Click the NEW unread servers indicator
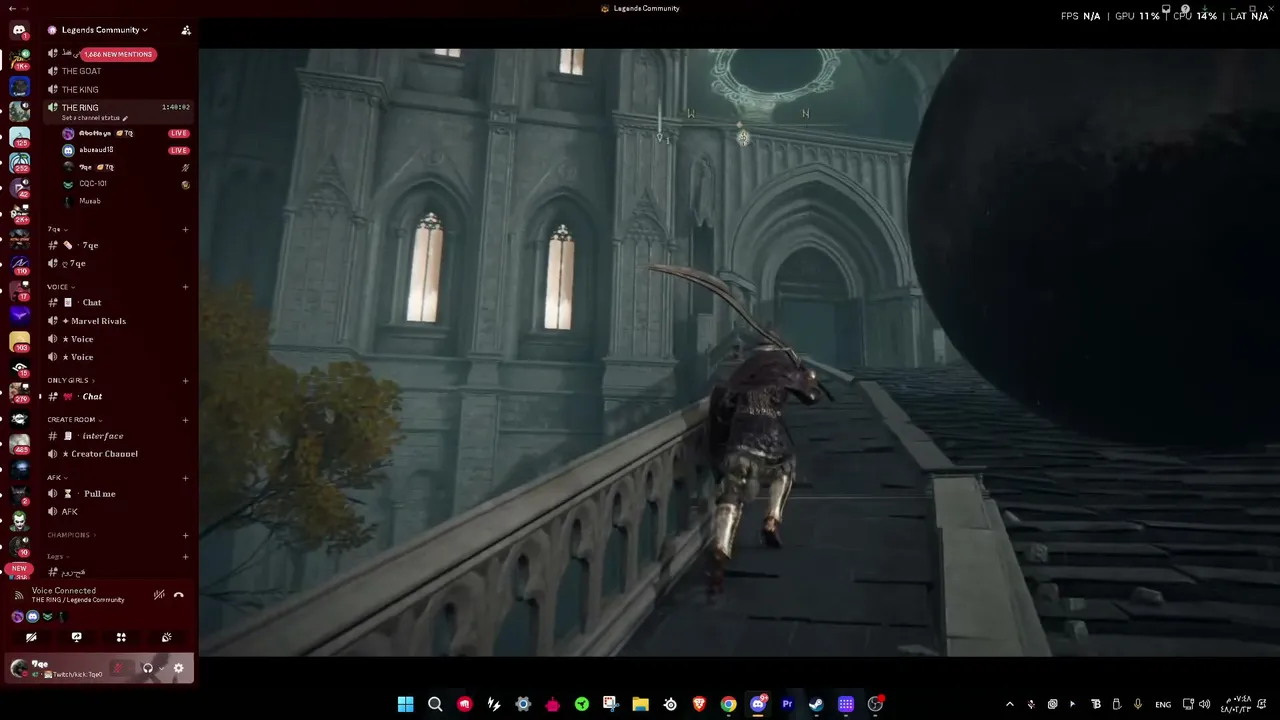Screen dimensions: 1280x720 click(19, 568)
